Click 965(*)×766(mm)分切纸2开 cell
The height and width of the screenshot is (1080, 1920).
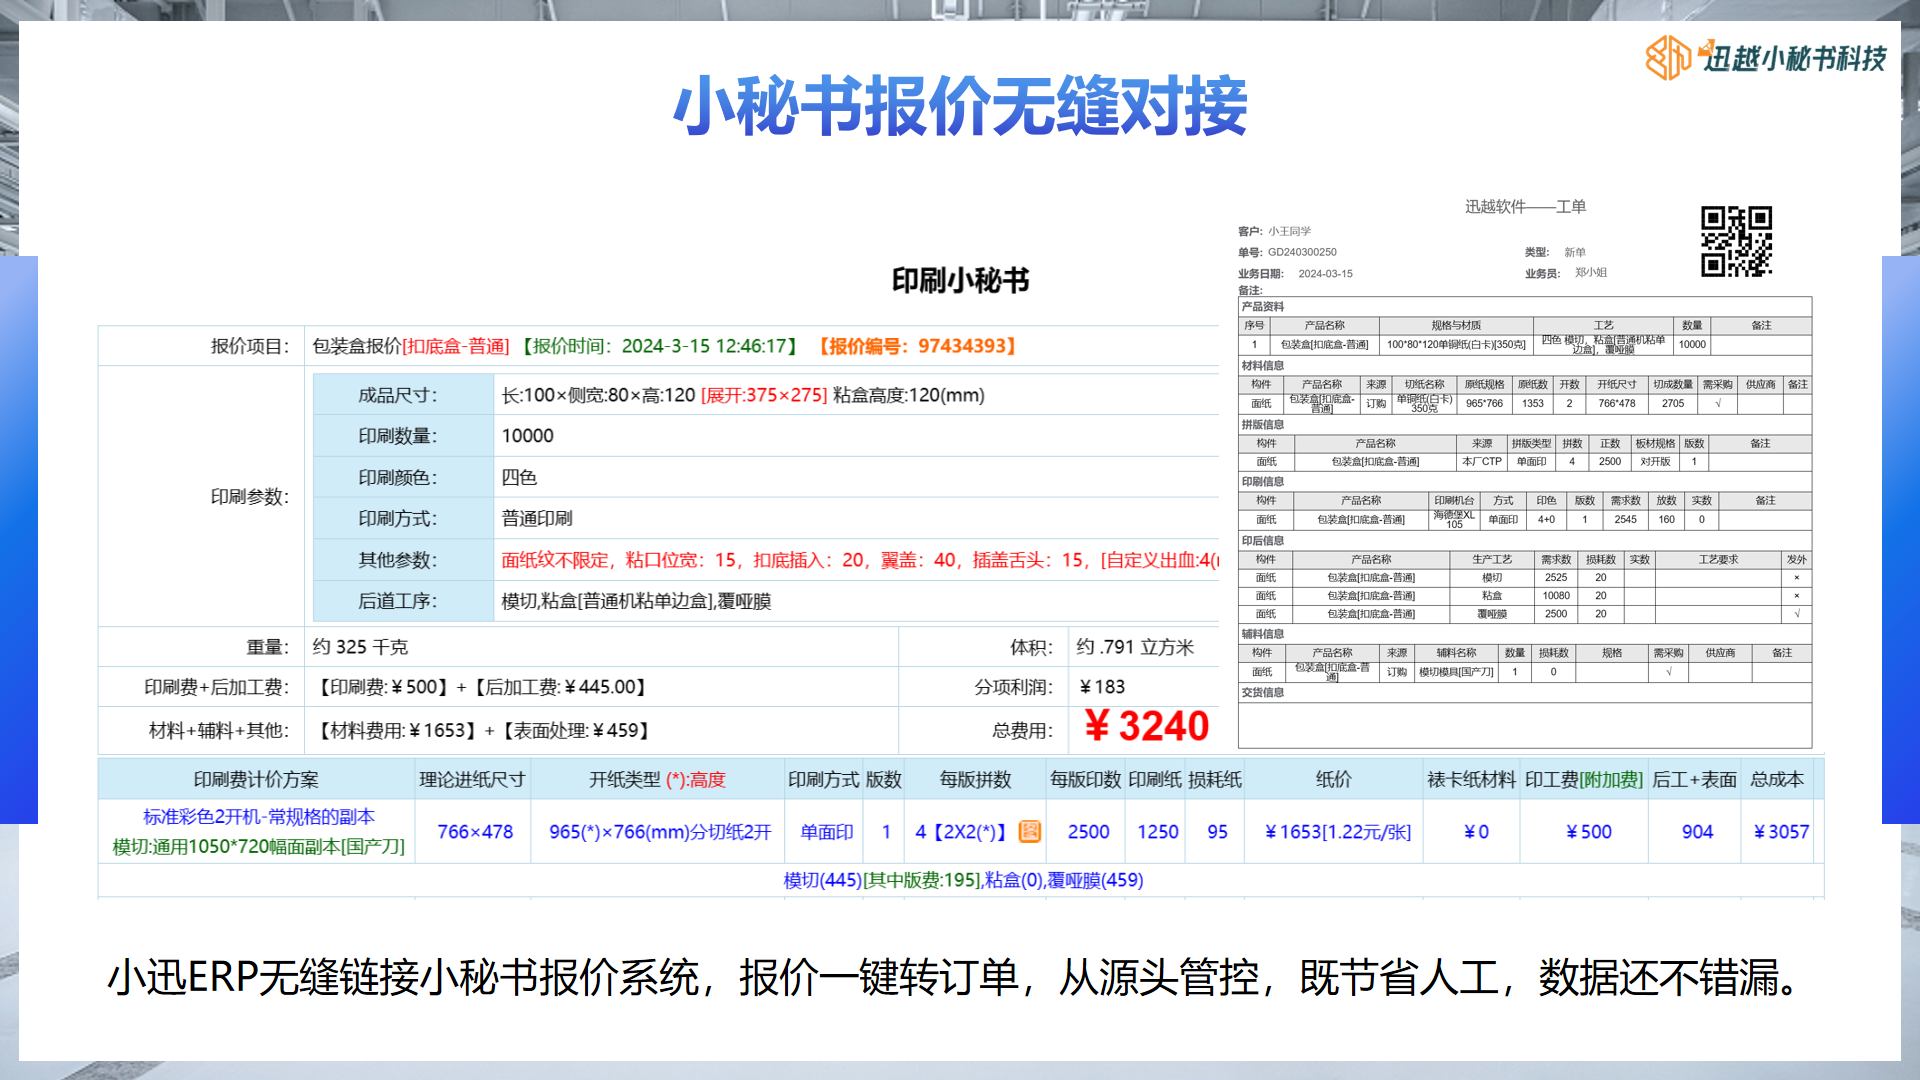pyautogui.click(x=660, y=832)
